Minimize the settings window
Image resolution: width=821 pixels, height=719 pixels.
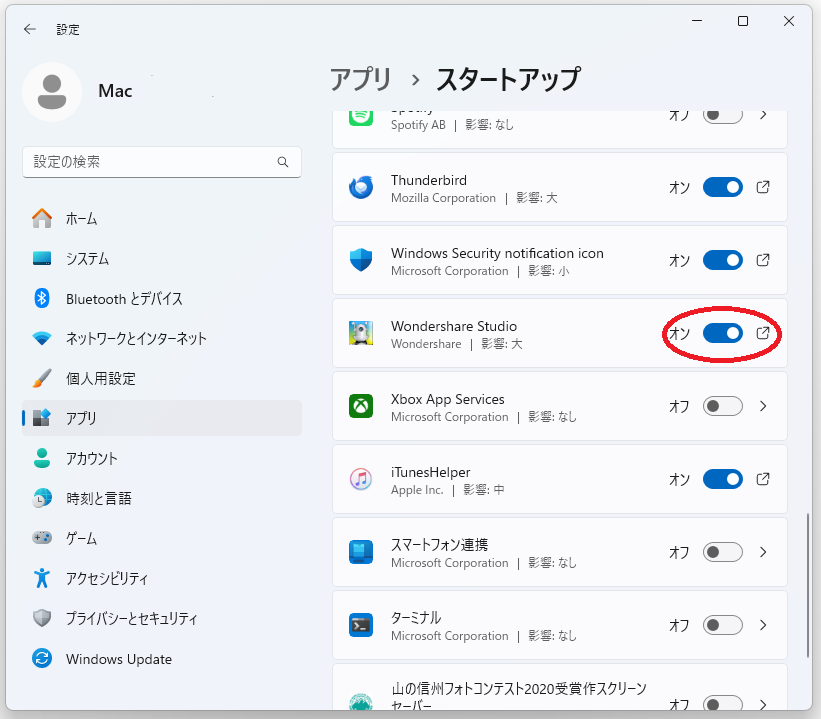click(x=697, y=21)
